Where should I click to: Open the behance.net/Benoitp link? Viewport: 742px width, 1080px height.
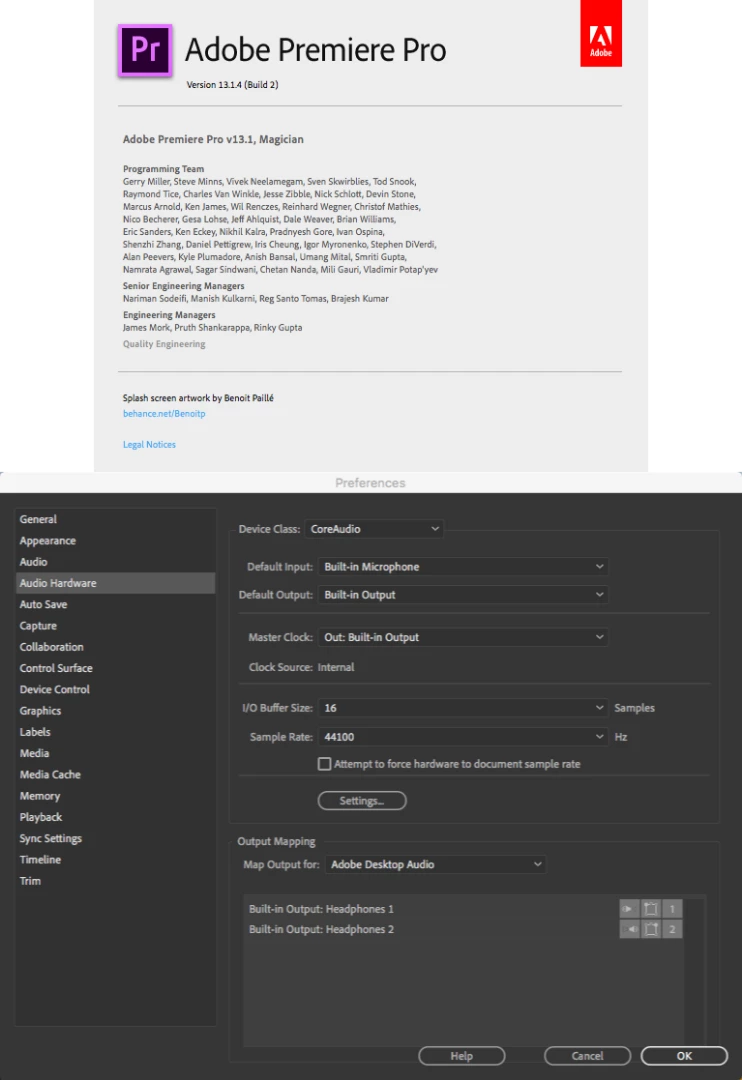pyautogui.click(x=164, y=414)
